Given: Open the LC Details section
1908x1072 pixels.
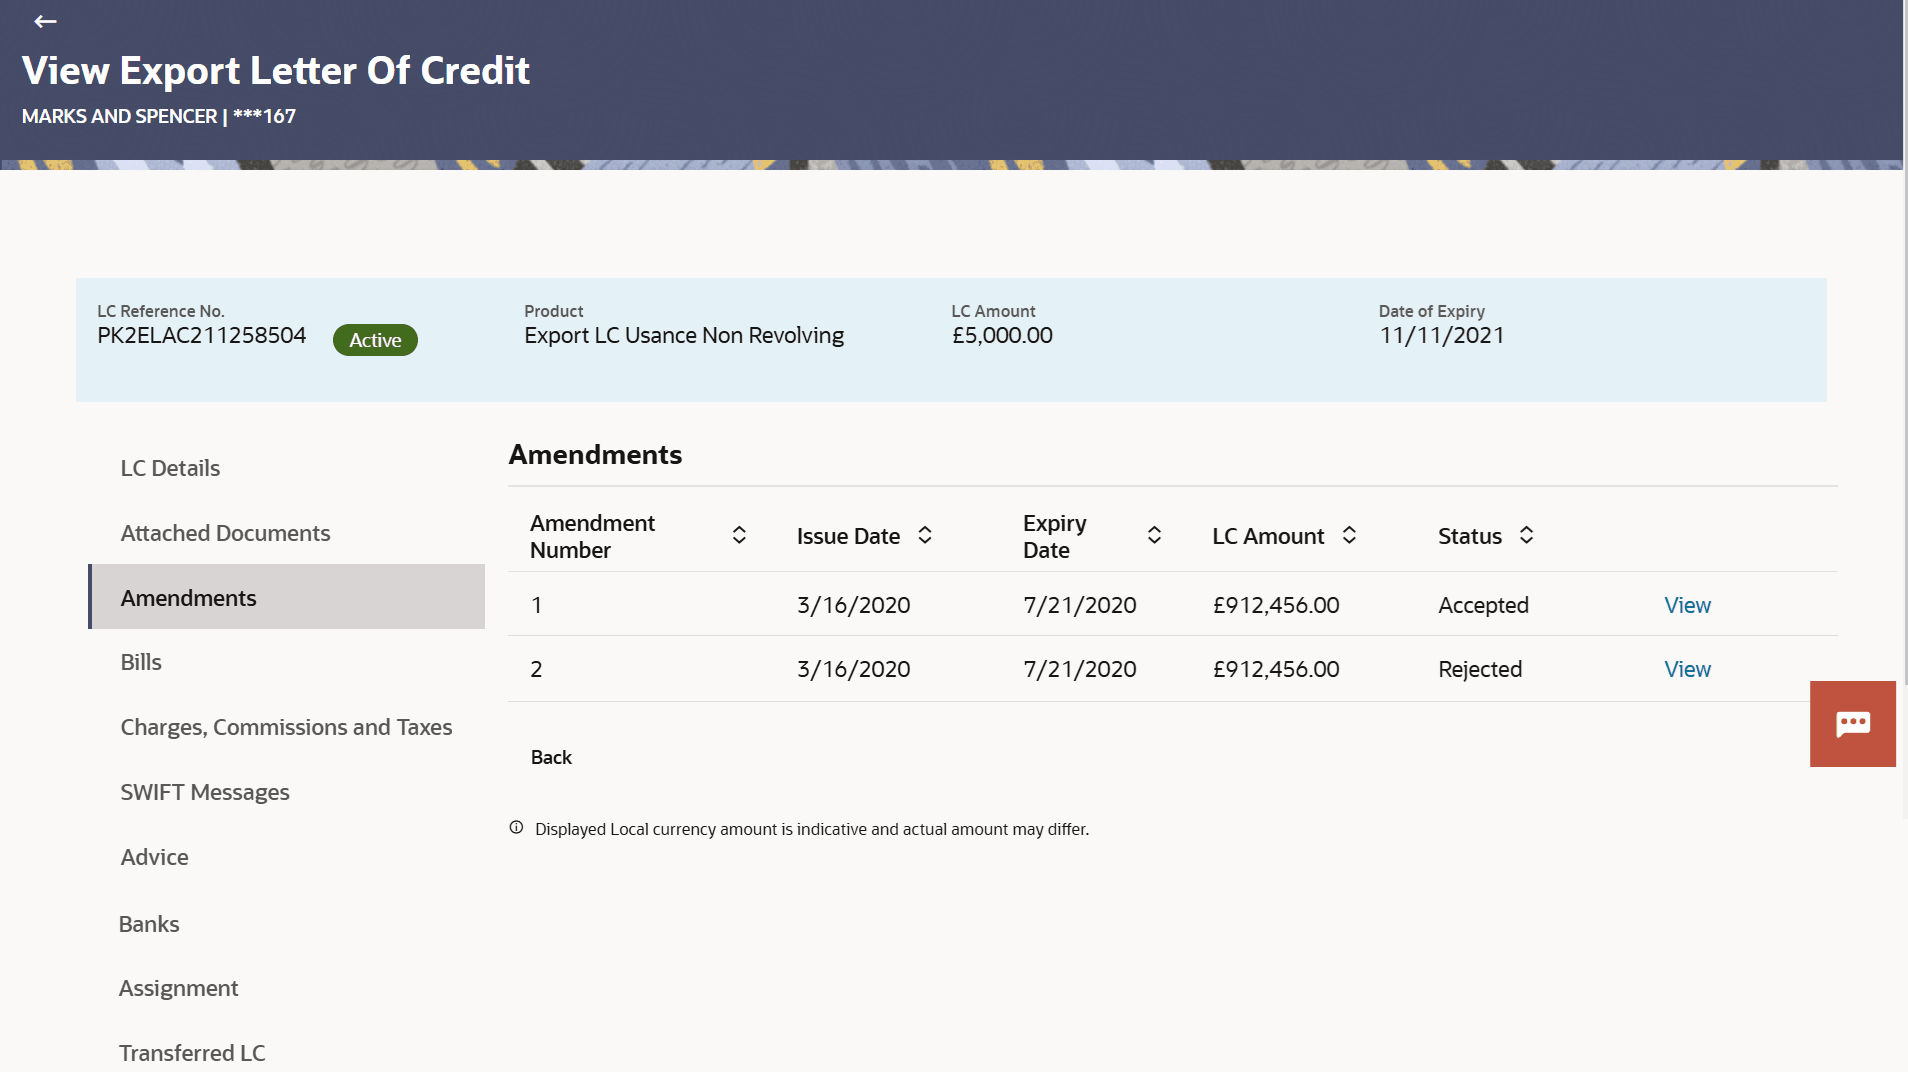Looking at the screenshot, I should click(170, 468).
